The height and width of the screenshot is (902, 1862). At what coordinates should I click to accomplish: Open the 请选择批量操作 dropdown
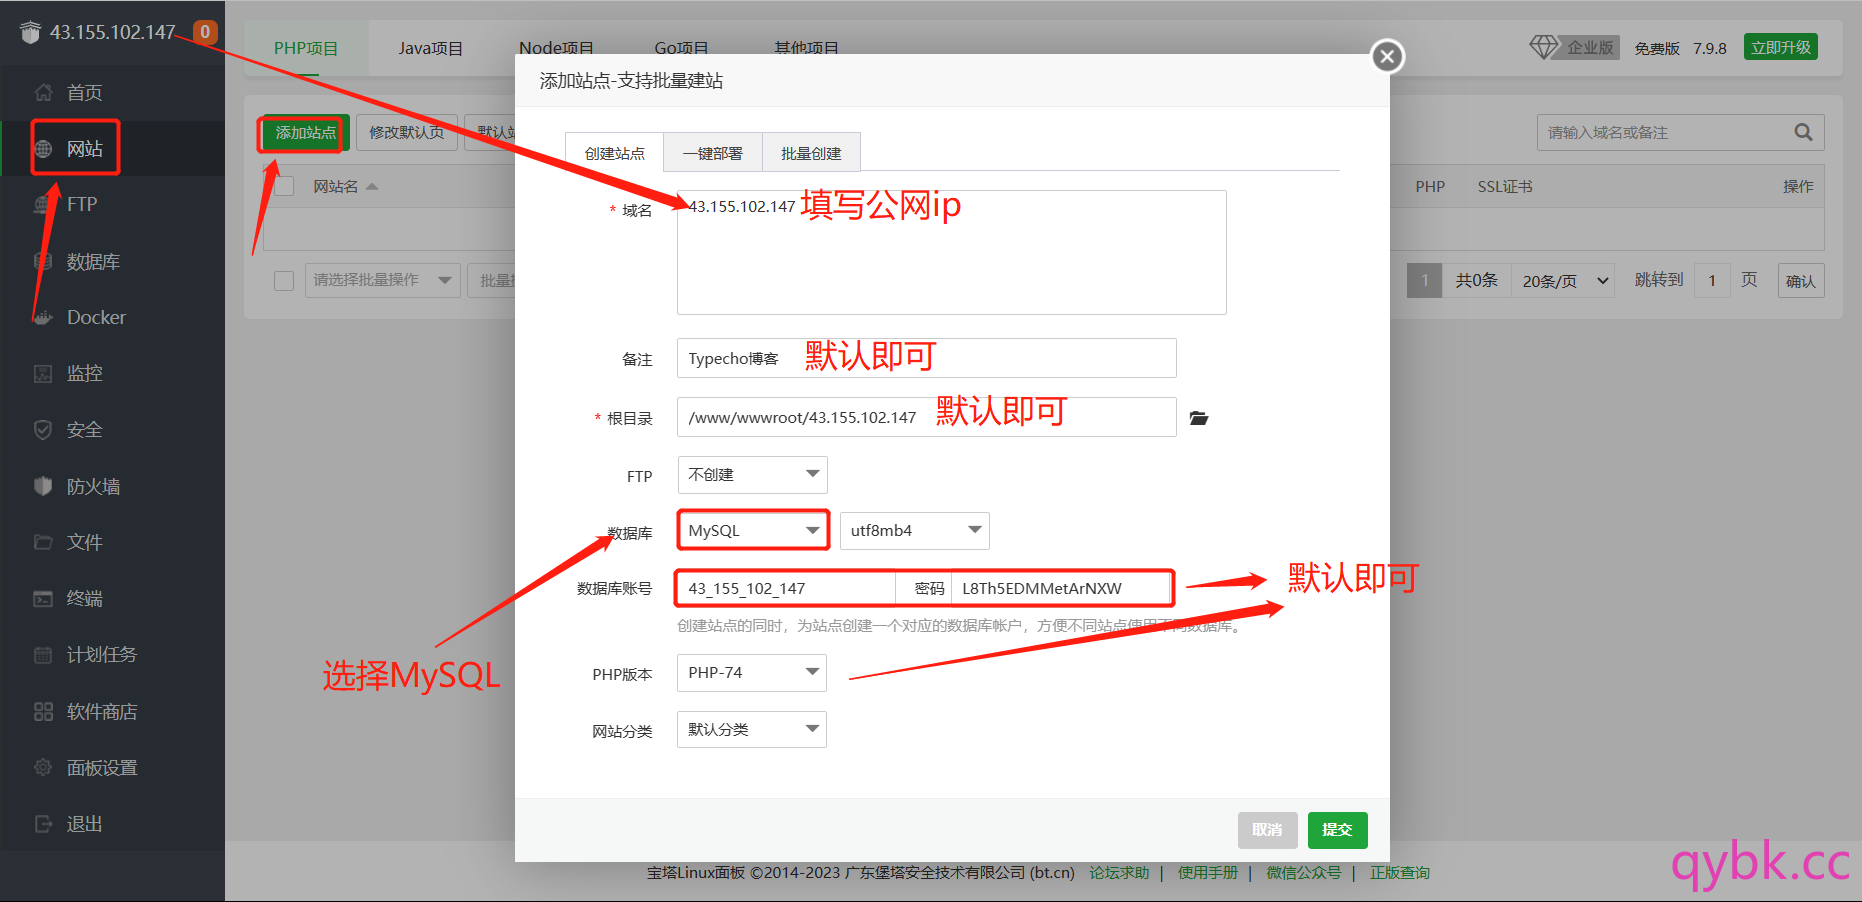click(382, 280)
